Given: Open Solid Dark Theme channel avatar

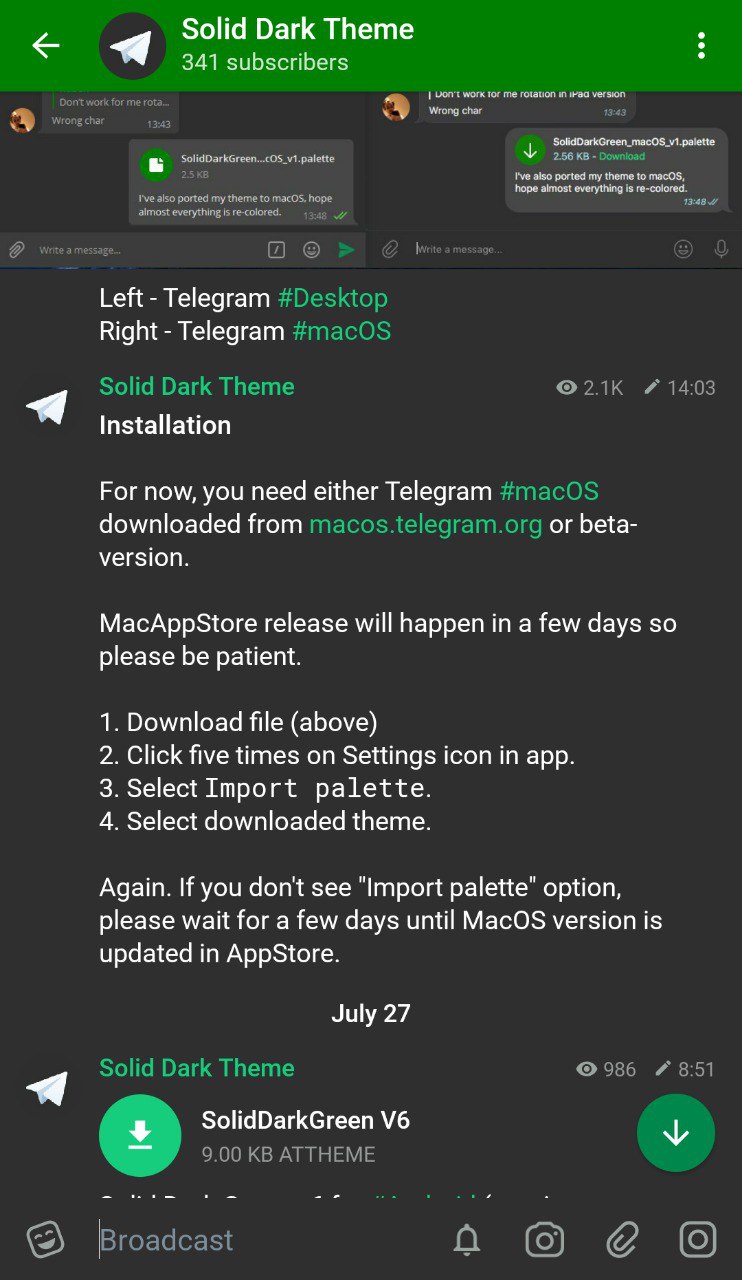Looking at the screenshot, I should pyautogui.click(x=132, y=46).
